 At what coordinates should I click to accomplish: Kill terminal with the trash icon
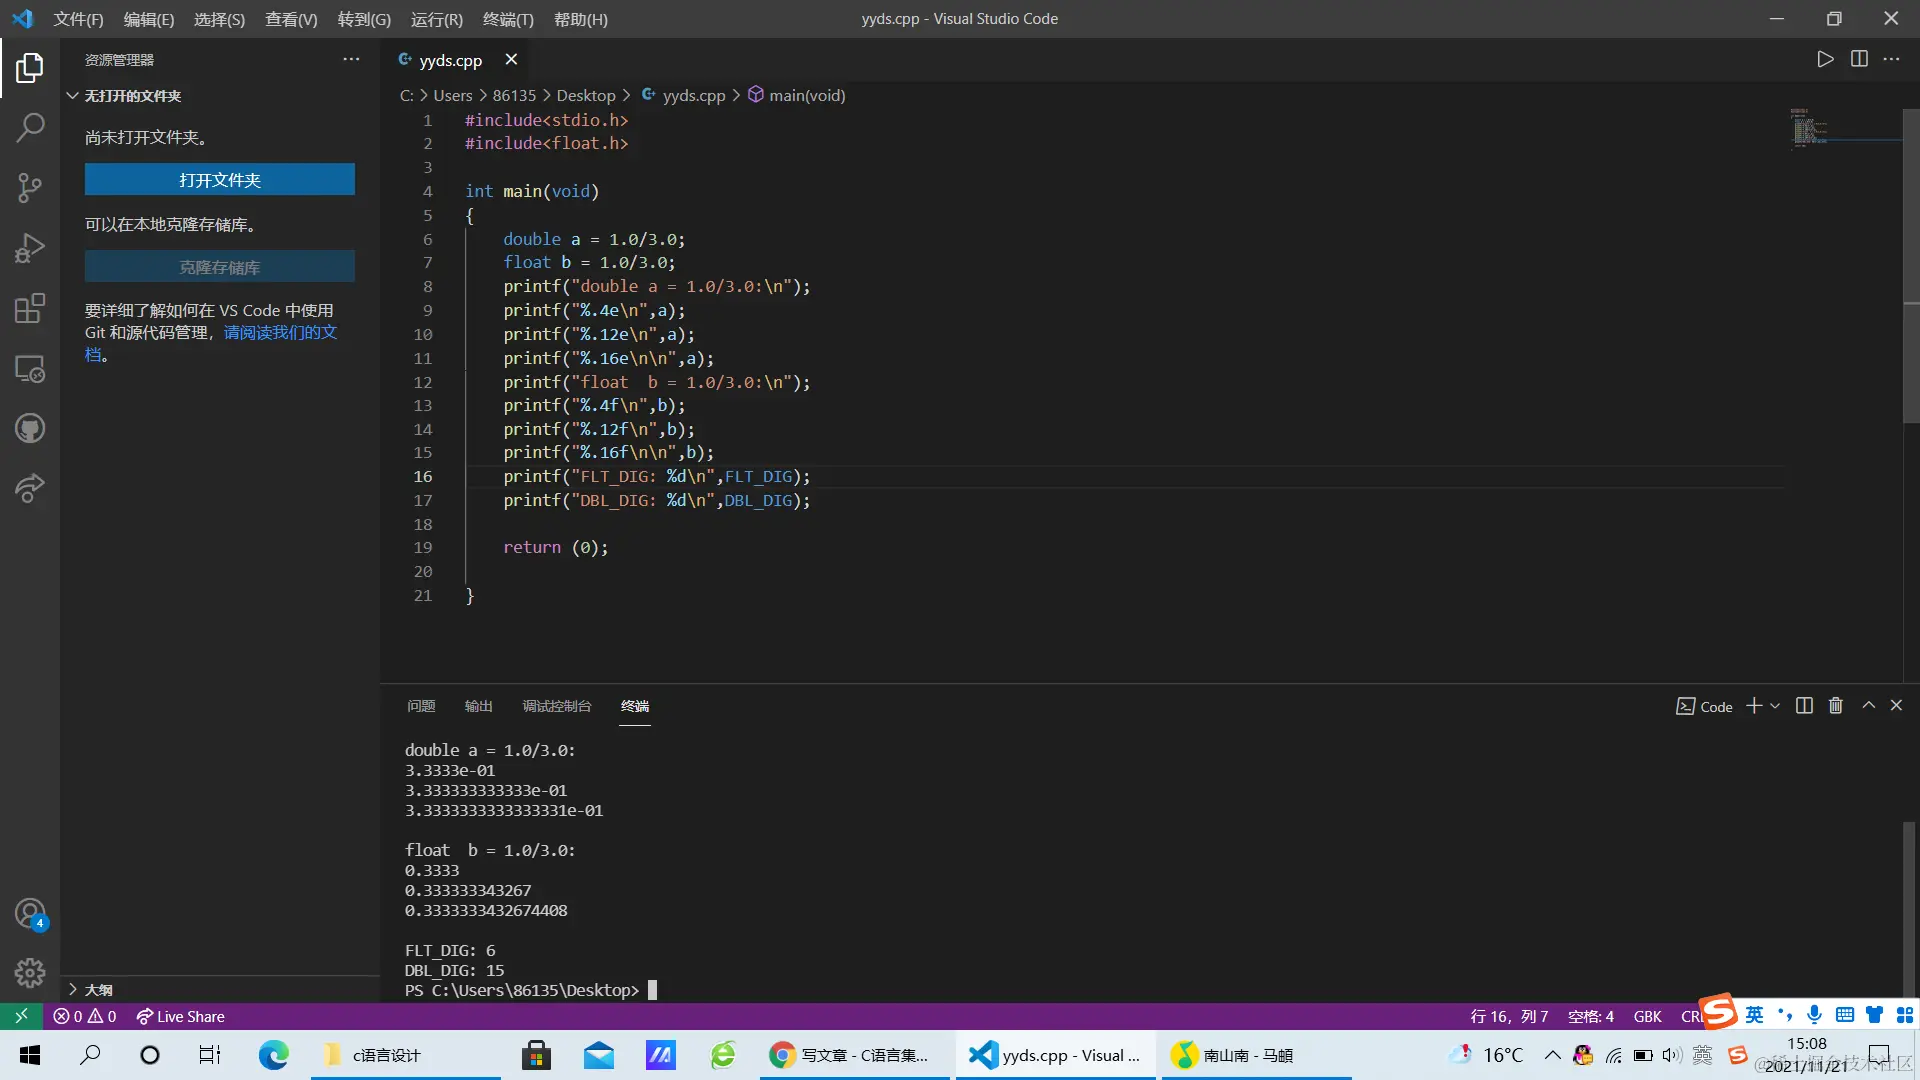point(1836,706)
